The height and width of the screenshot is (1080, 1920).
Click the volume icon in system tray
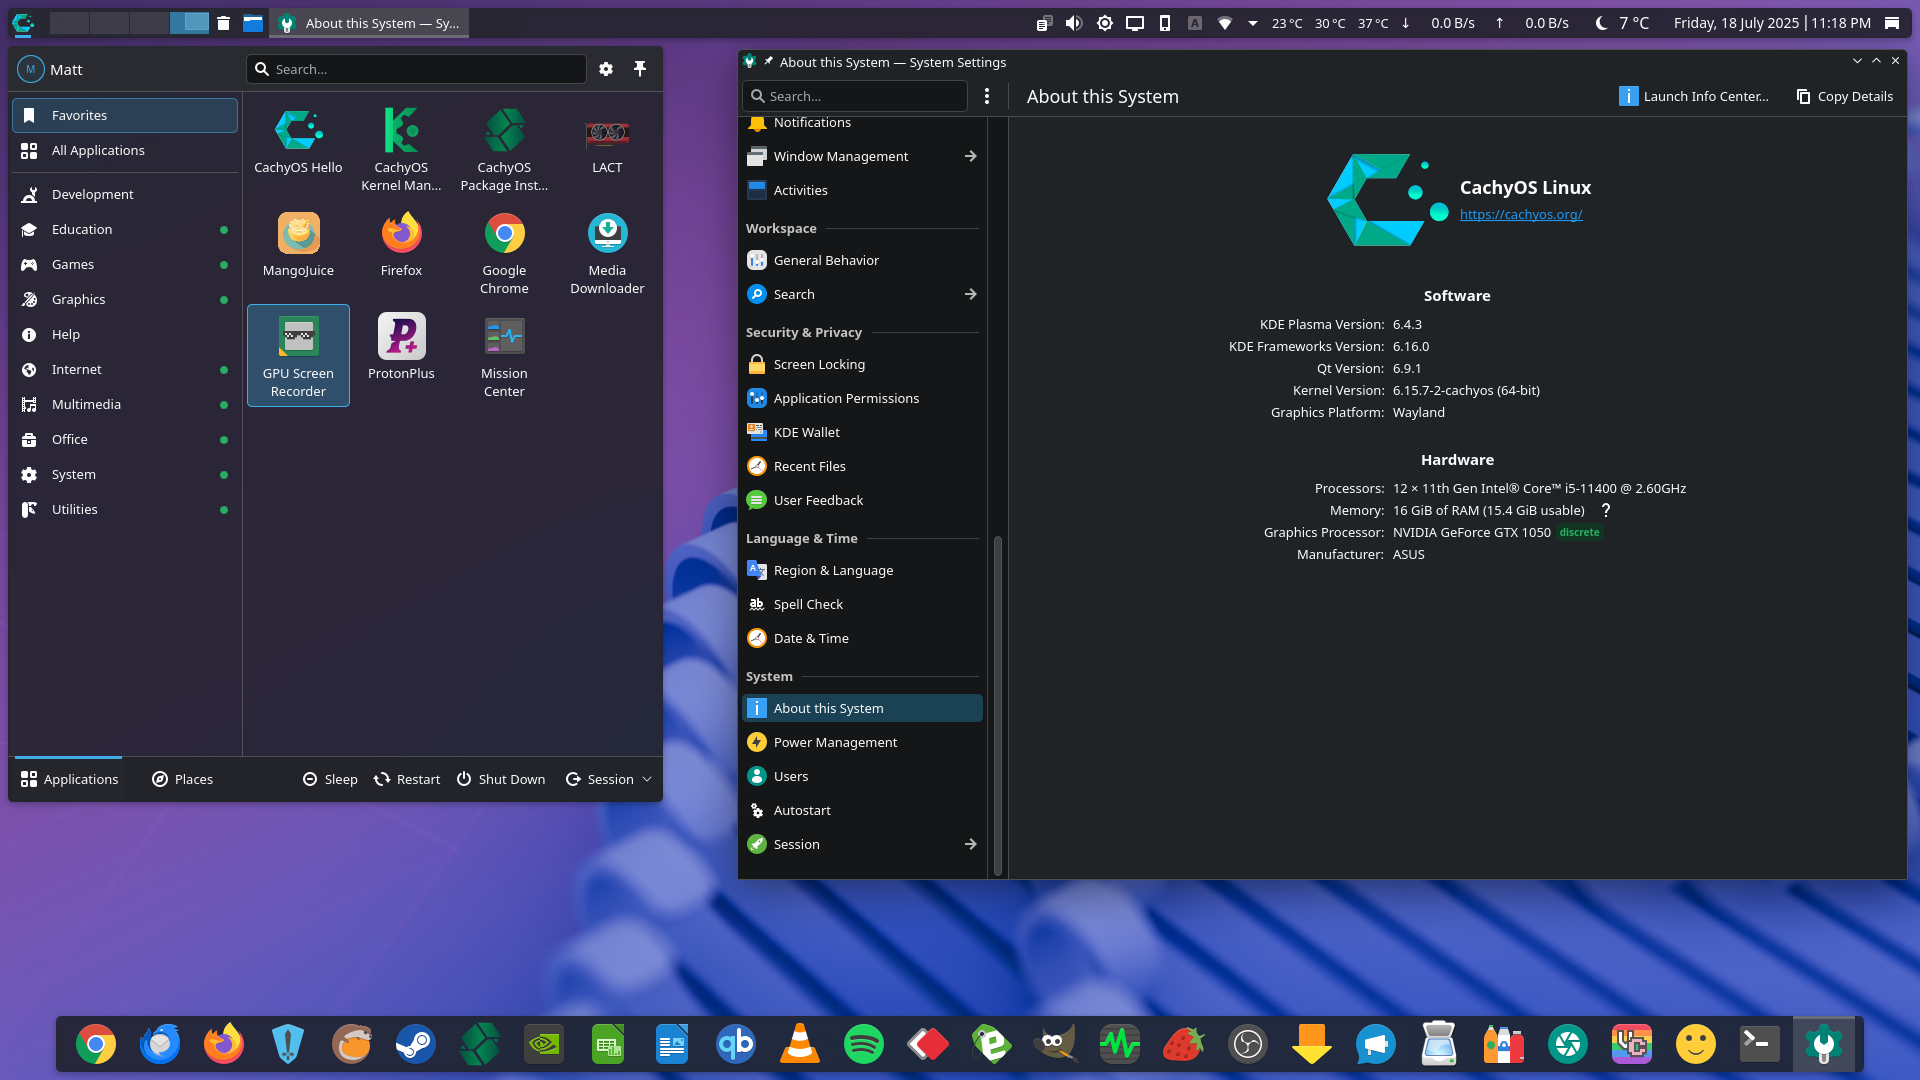1074,23
